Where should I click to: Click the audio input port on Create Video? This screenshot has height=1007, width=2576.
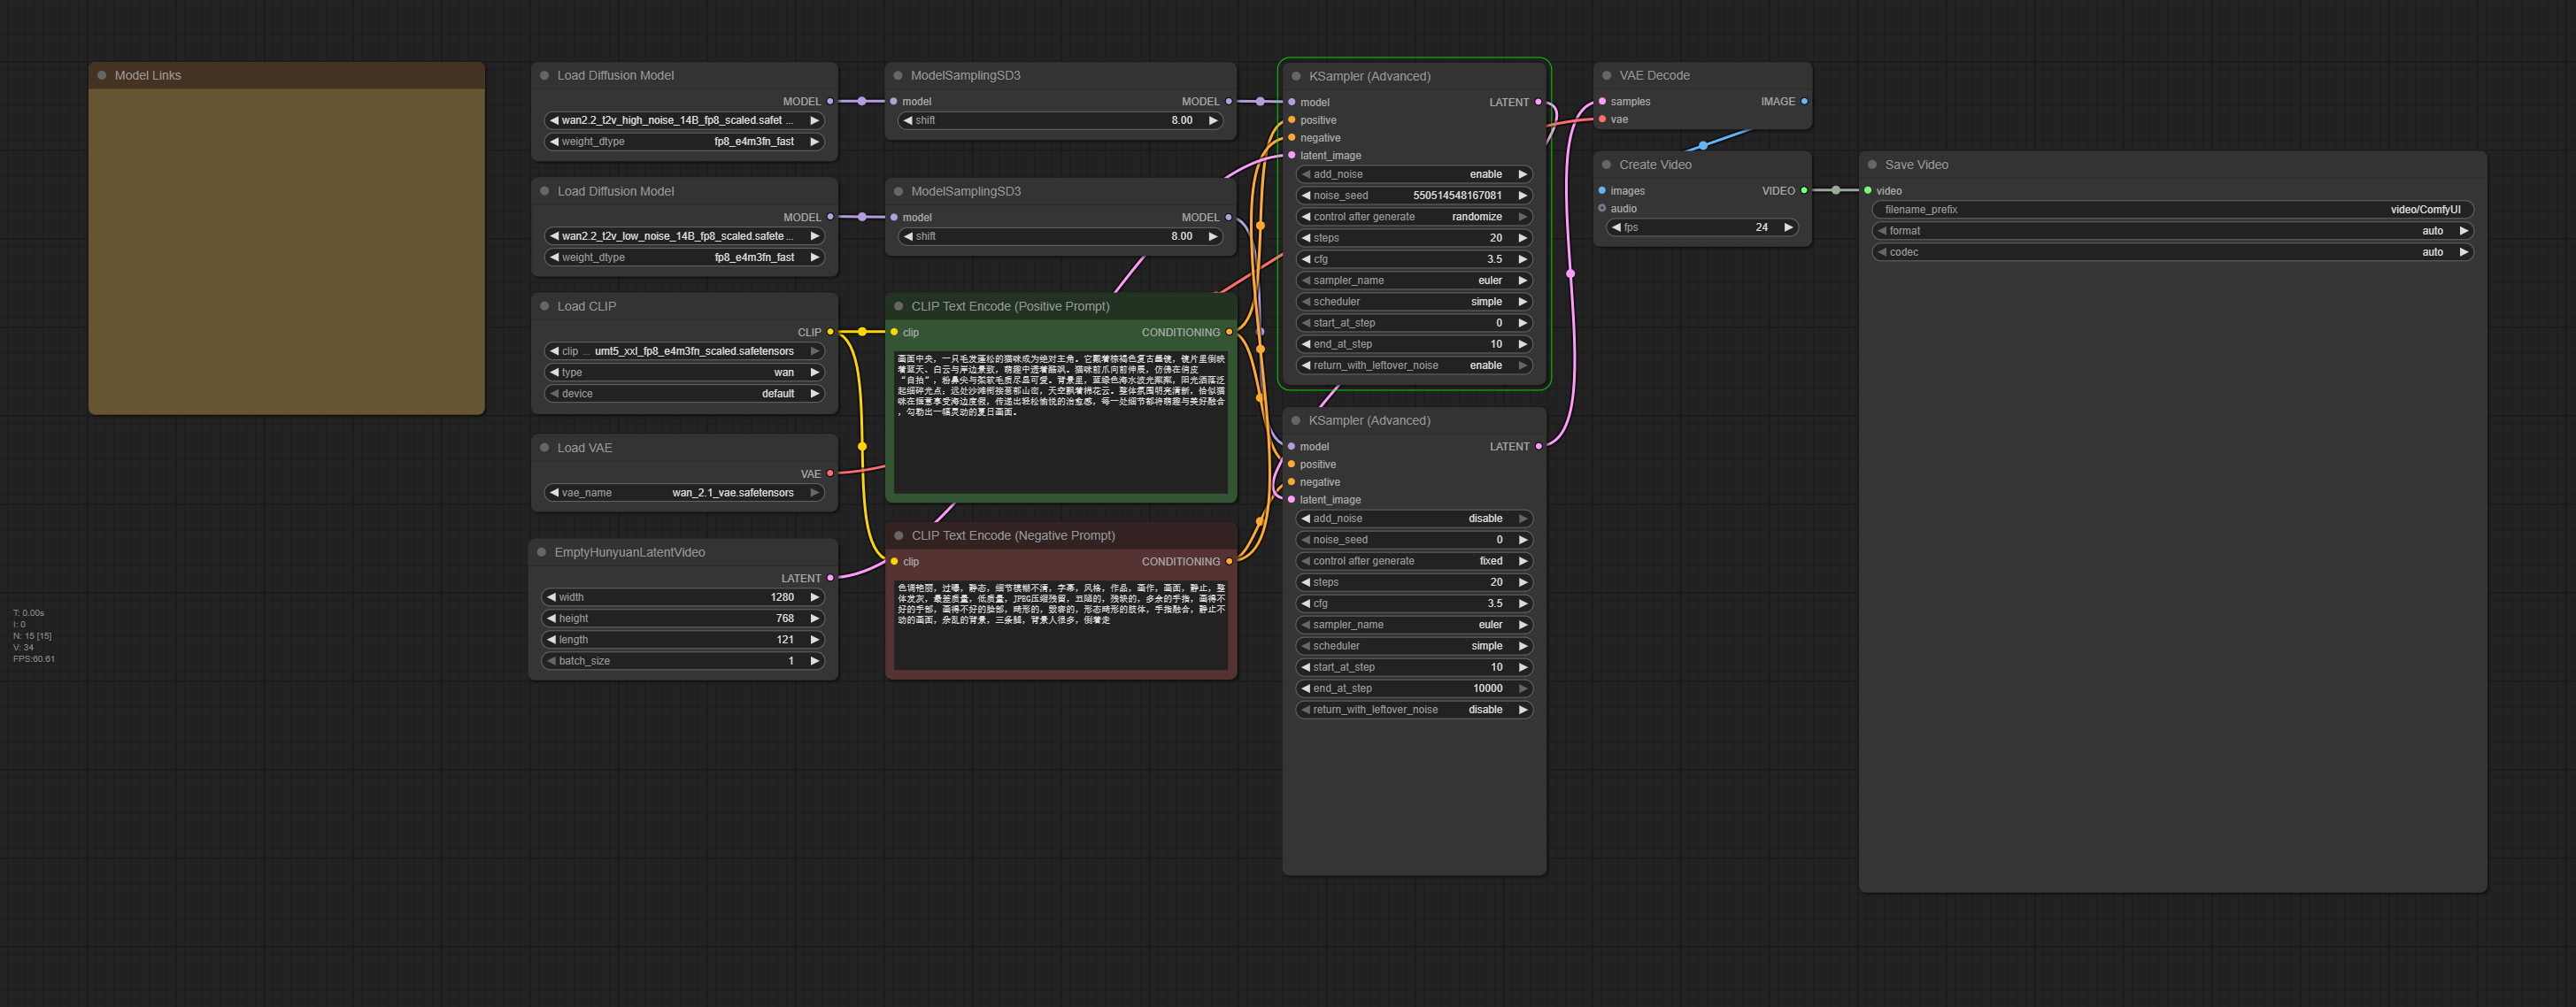1602,208
